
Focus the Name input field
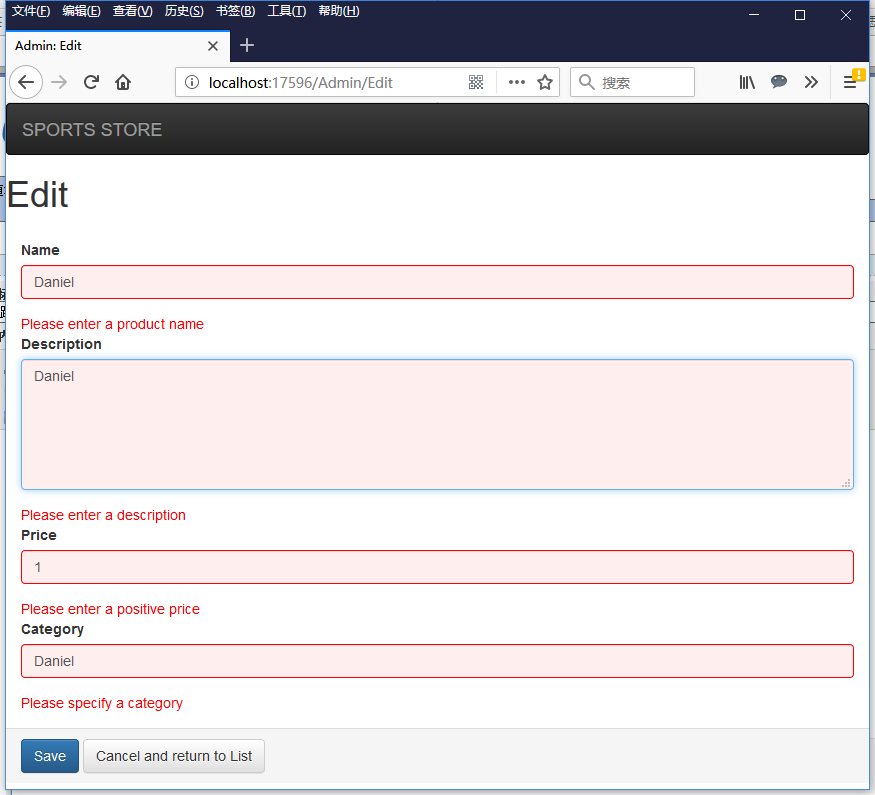[x=438, y=282]
